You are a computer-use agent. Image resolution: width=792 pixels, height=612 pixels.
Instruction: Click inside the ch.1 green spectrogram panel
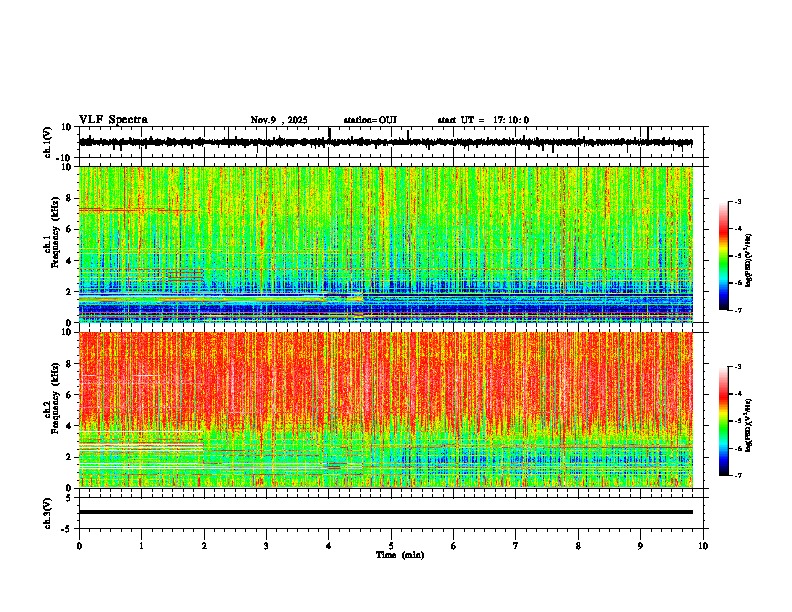[x=385, y=244]
